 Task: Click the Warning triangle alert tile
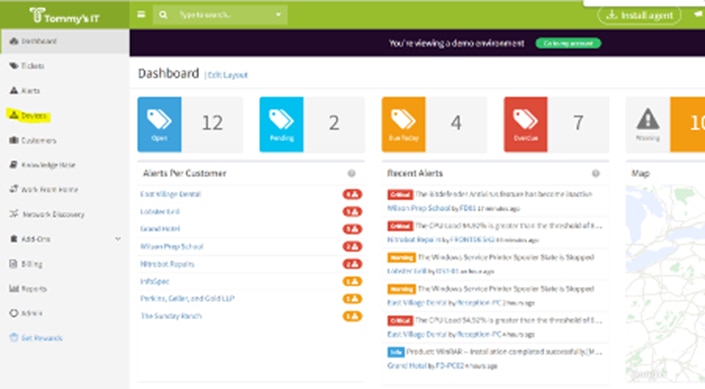(648, 124)
